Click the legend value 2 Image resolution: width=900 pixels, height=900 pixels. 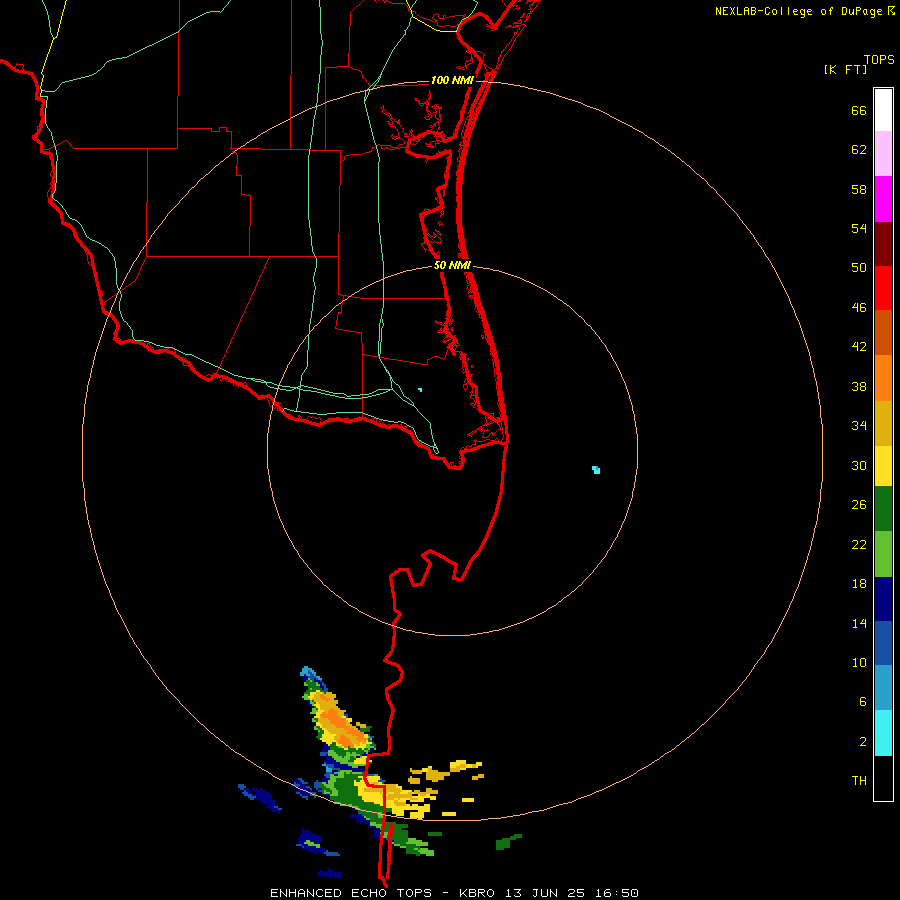[x=863, y=741]
